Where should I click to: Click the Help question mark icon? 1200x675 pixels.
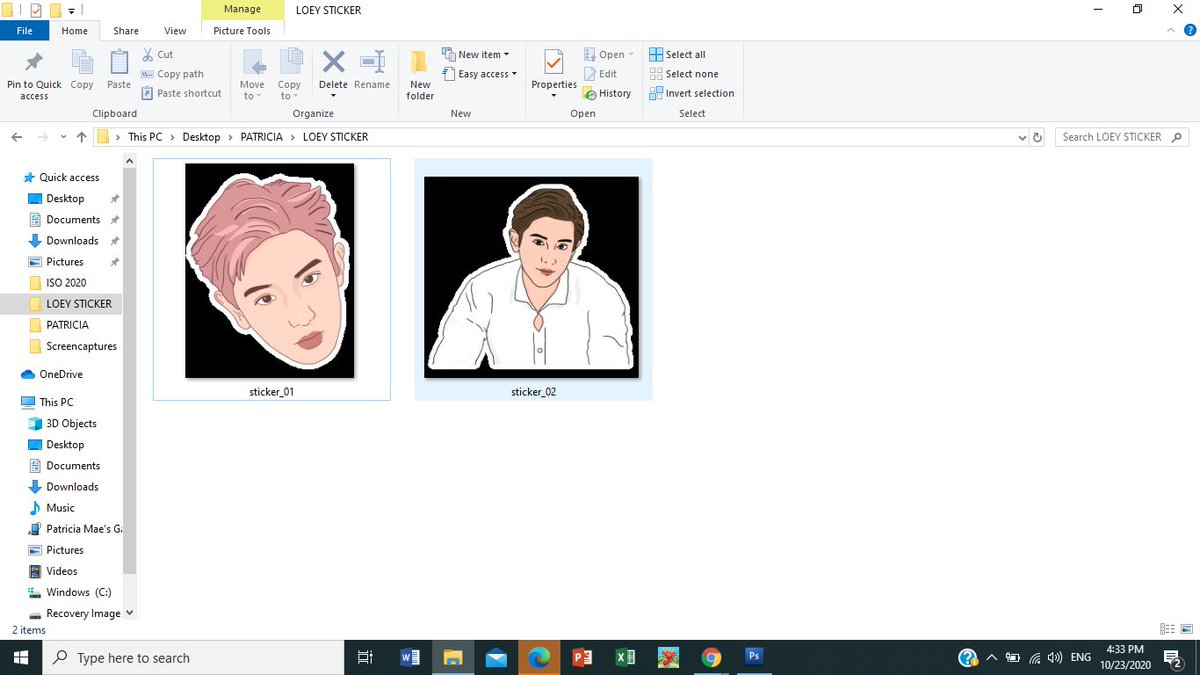click(x=1190, y=31)
